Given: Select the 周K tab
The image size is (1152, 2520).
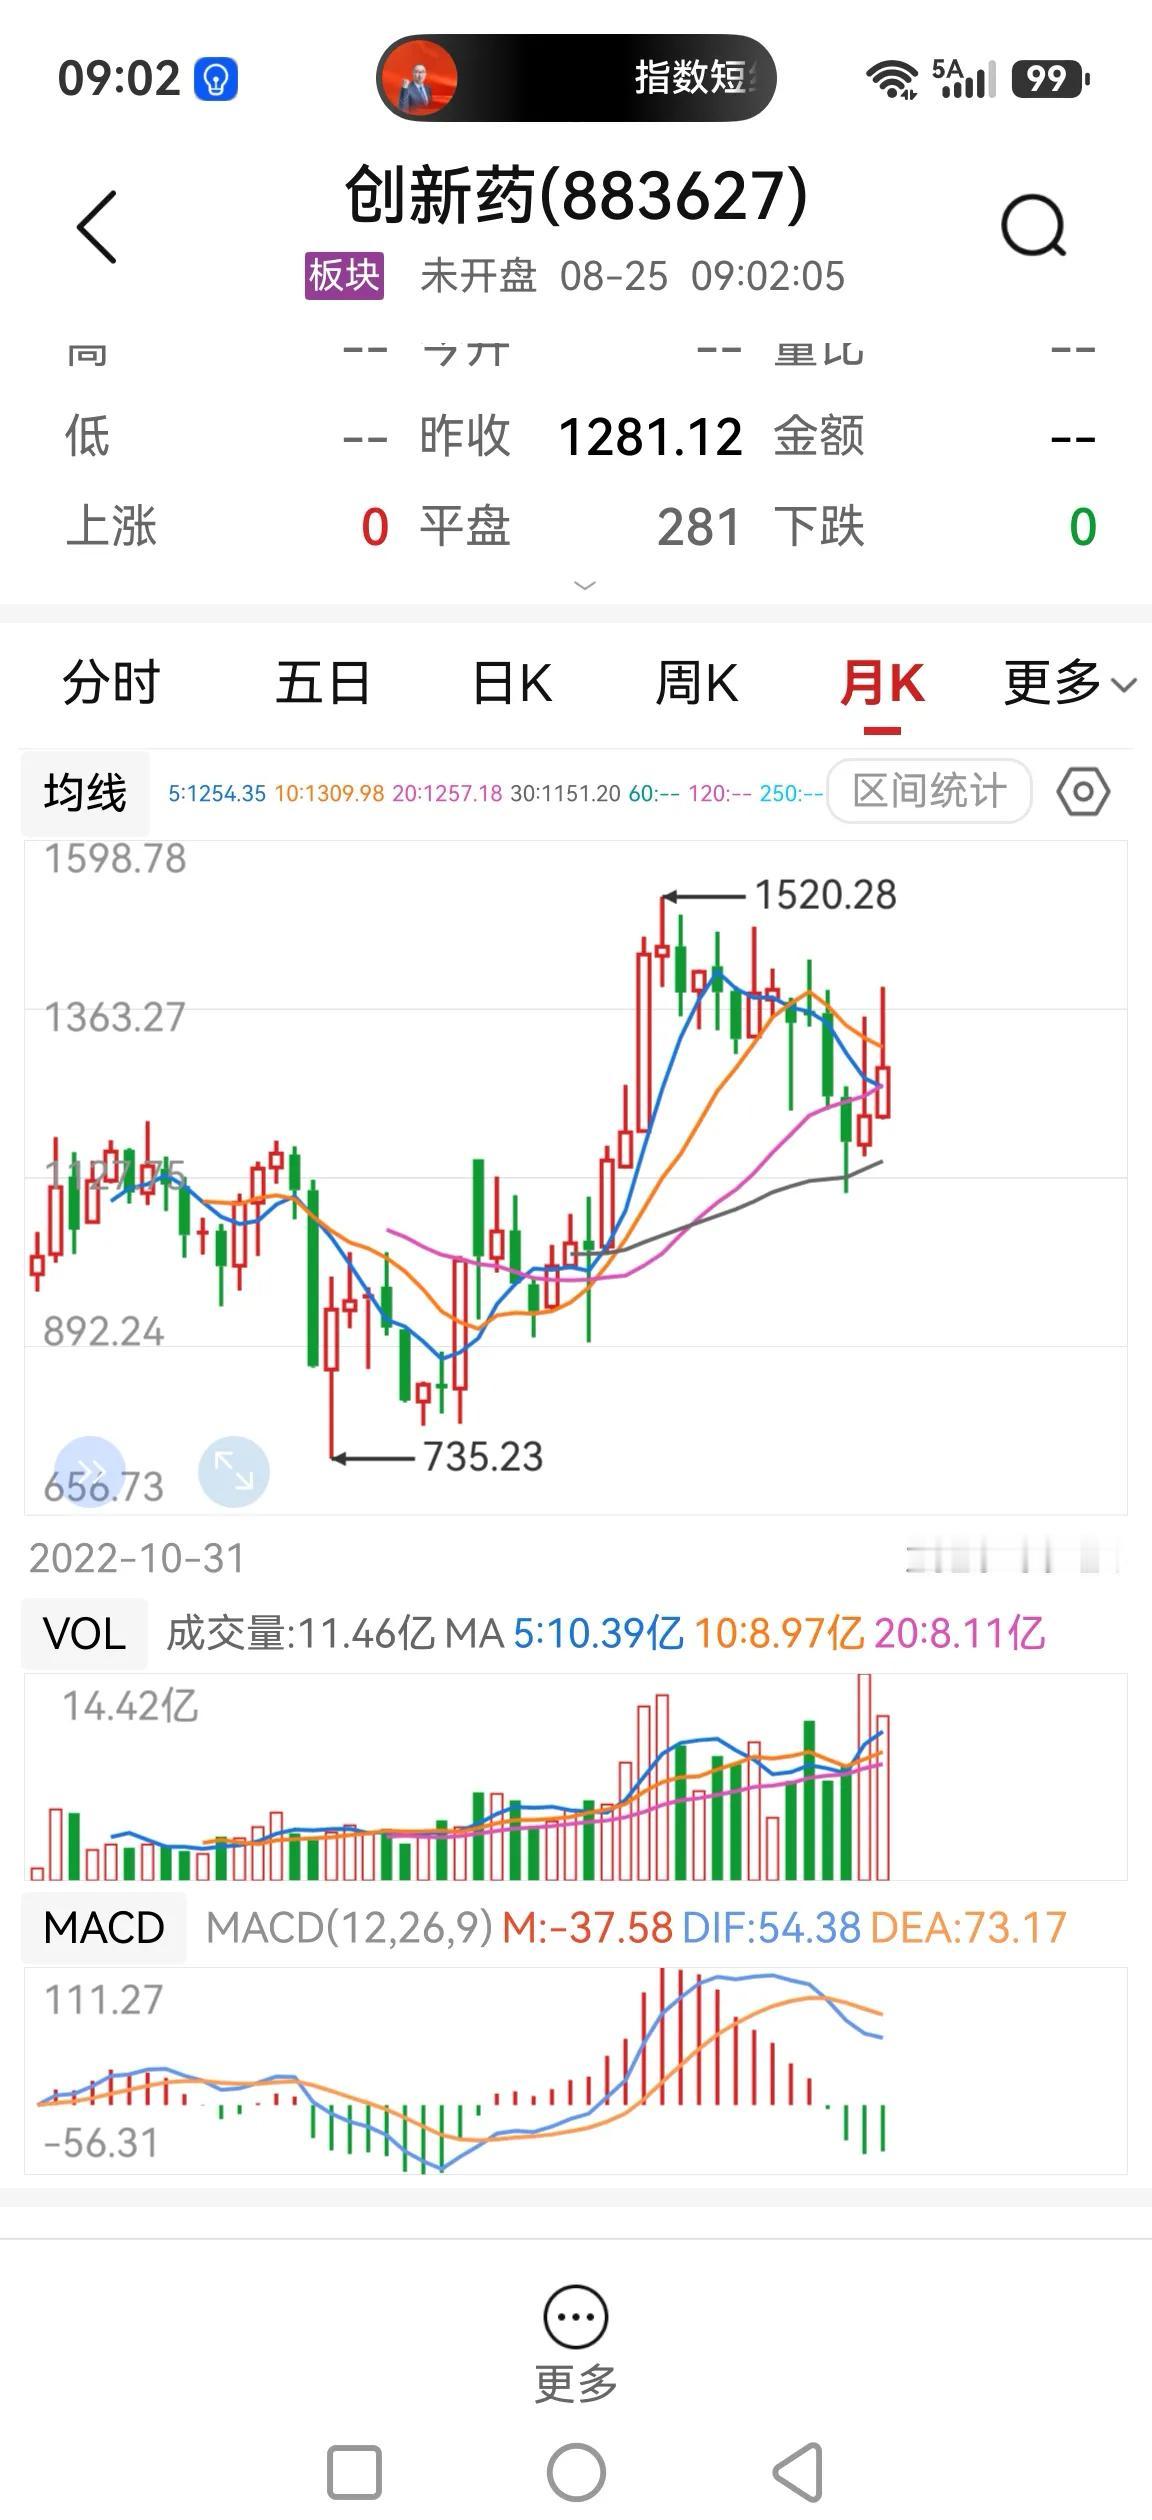Looking at the screenshot, I should tap(697, 684).
